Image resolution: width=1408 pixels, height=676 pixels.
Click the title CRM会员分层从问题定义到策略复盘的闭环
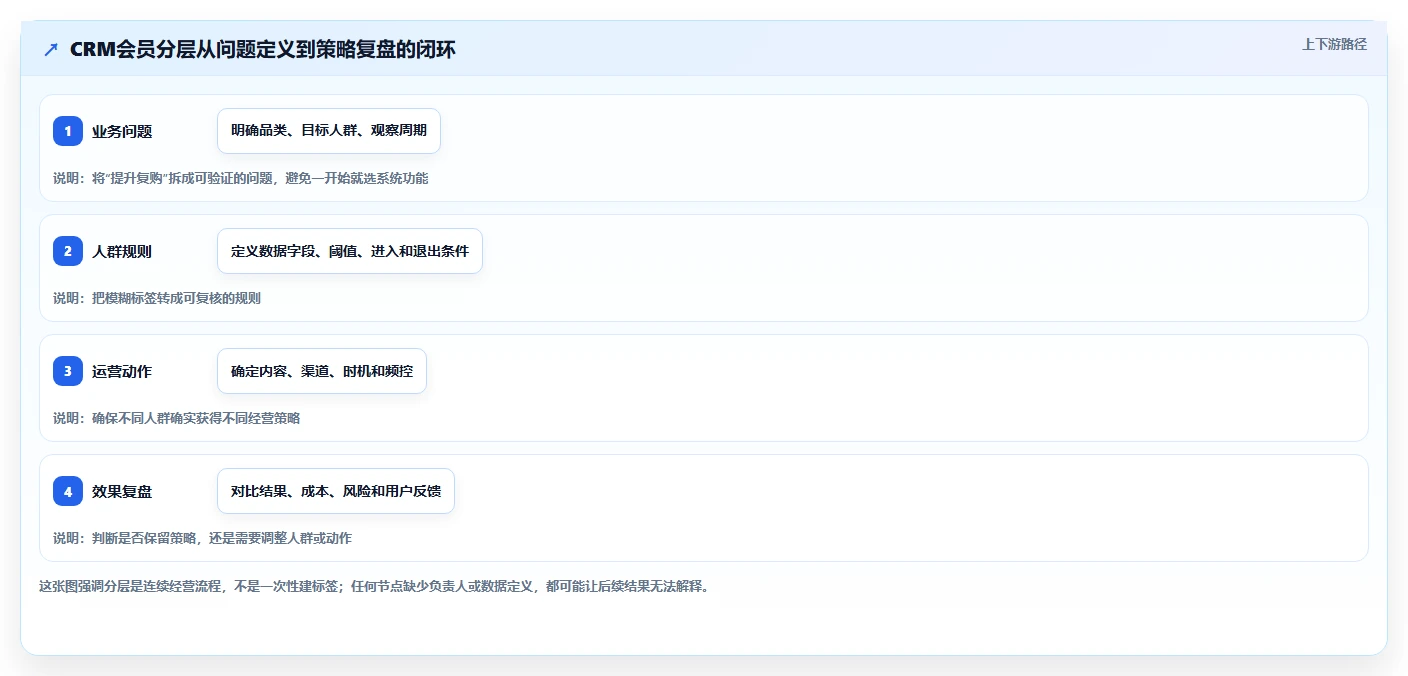tap(263, 50)
